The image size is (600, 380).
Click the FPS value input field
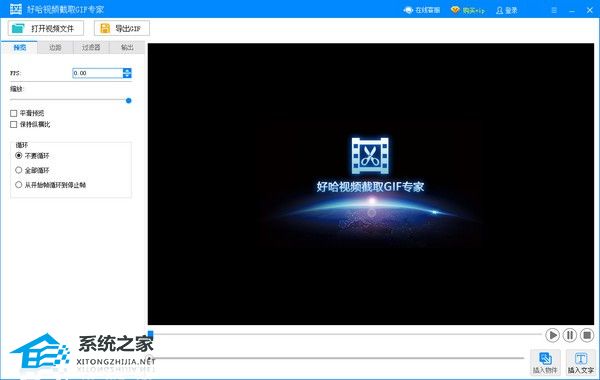(98, 73)
